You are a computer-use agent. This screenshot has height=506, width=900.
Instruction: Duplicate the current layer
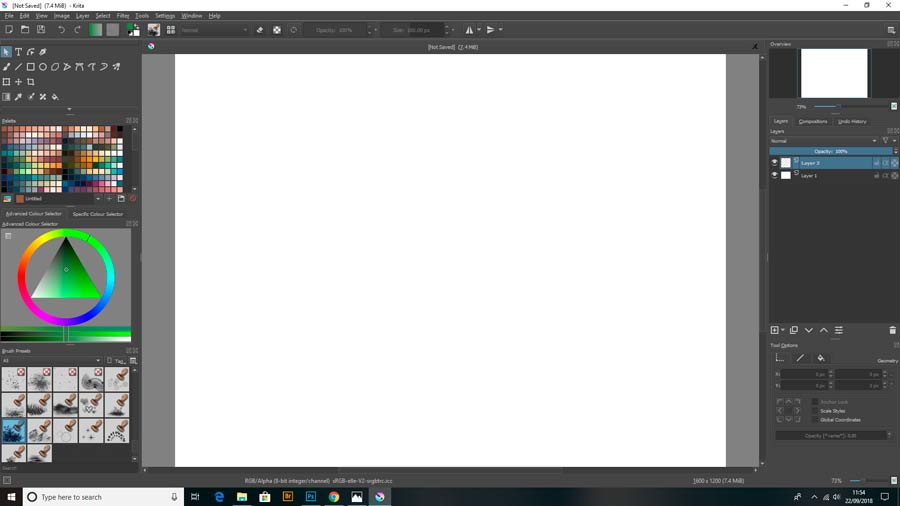coord(794,330)
